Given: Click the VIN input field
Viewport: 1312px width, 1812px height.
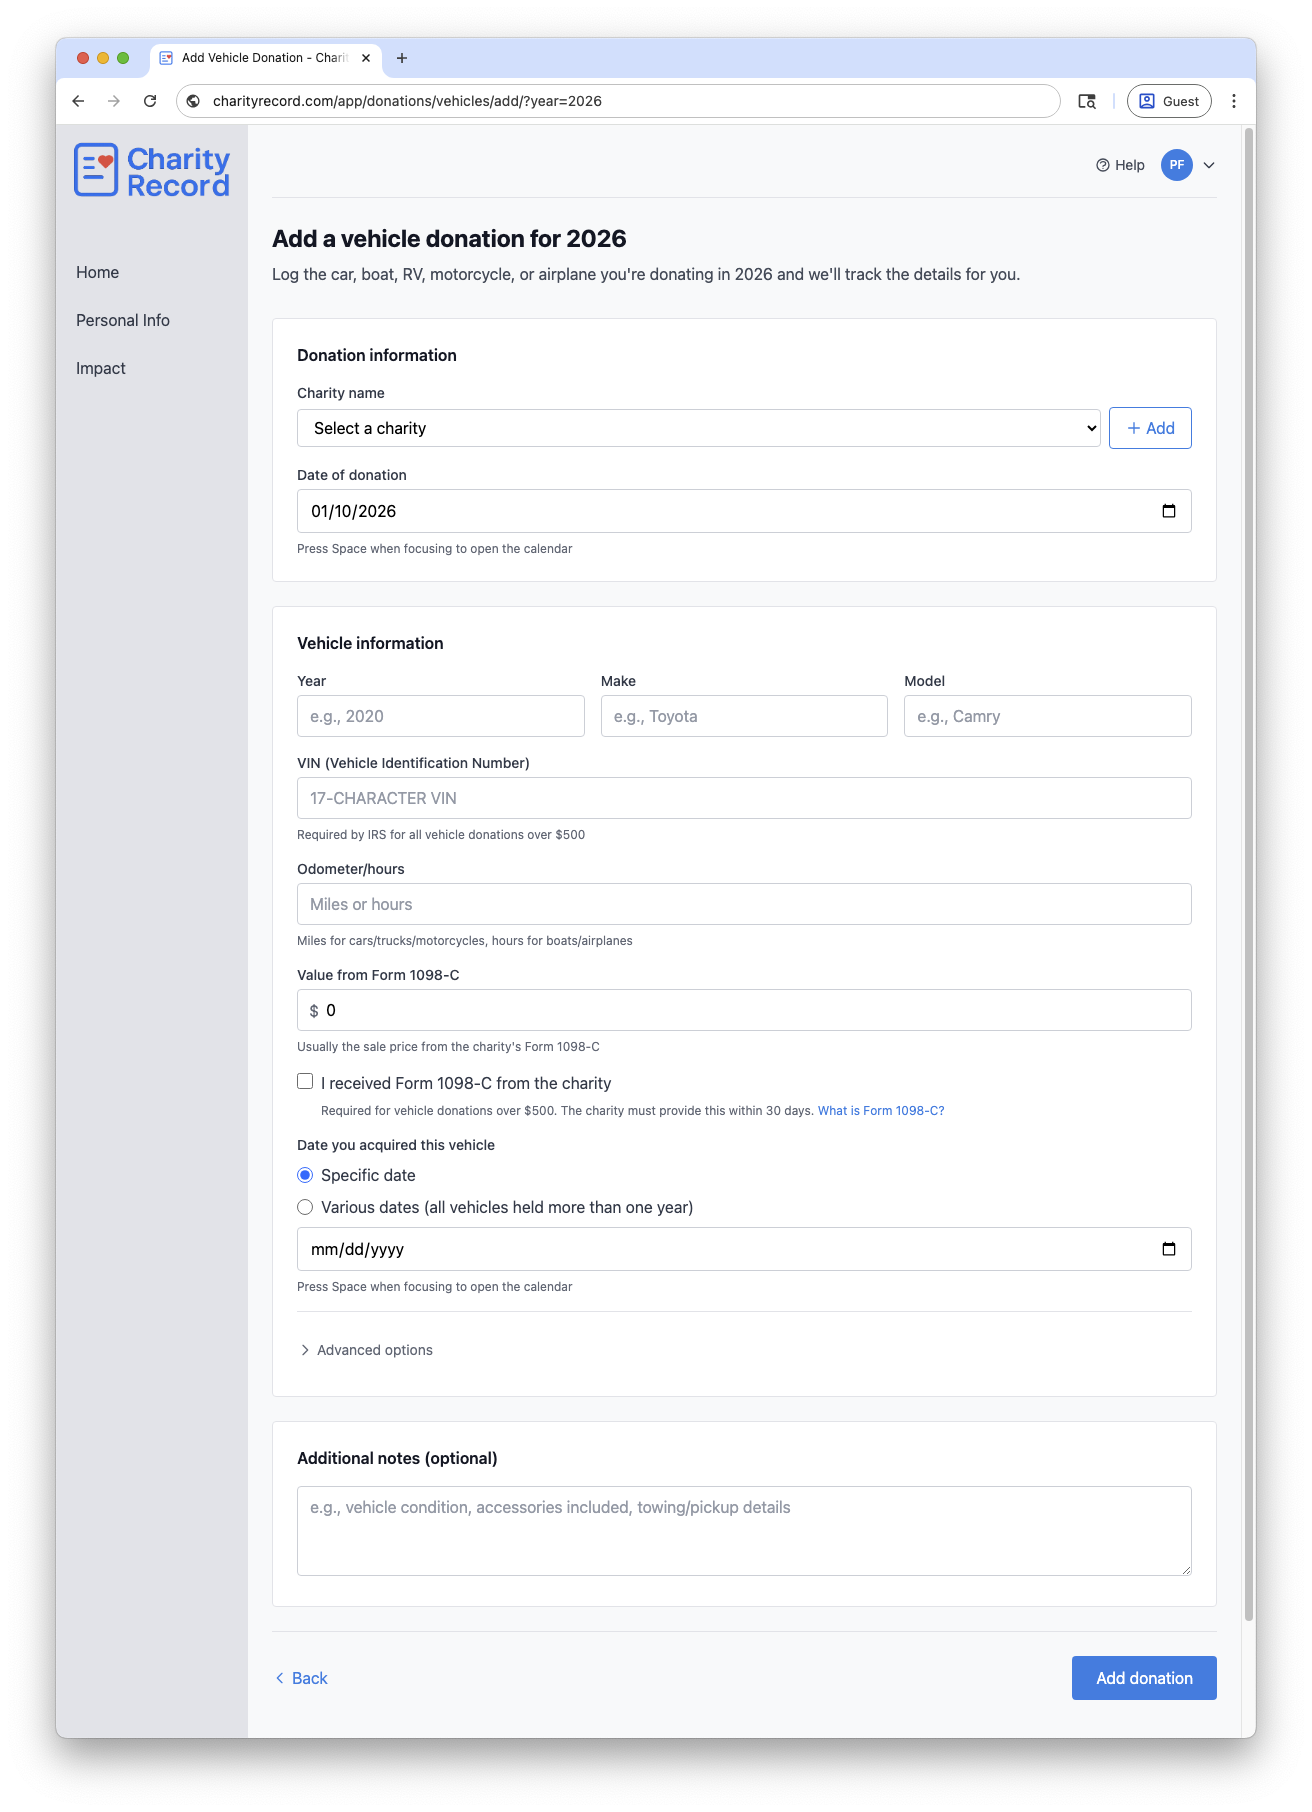Looking at the screenshot, I should (x=744, y=798).
